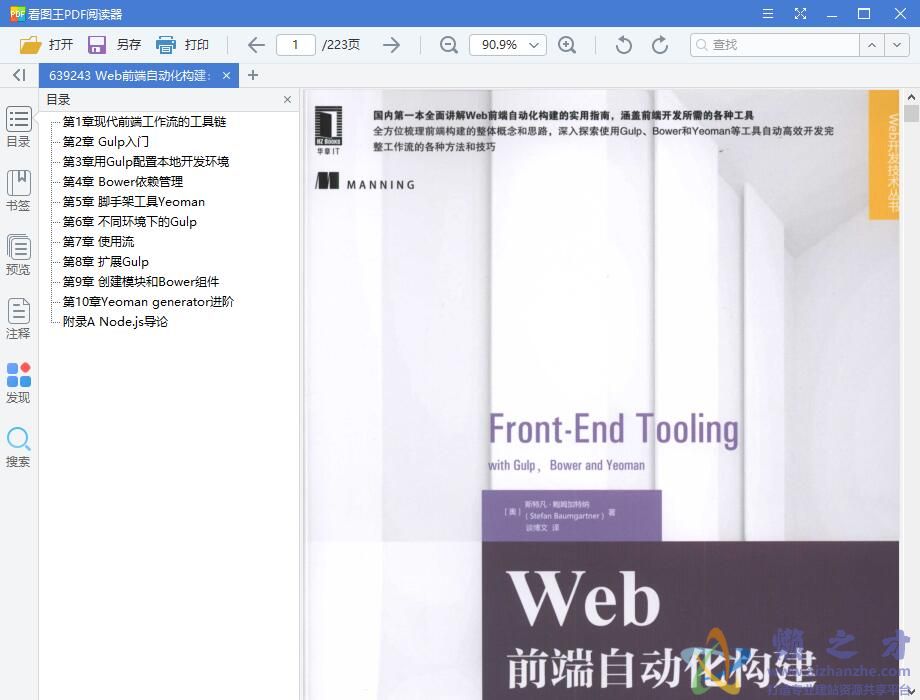Jump to 第6章 不同环境下的Gulp
The image size is (920, 700).
click(130, 221)
